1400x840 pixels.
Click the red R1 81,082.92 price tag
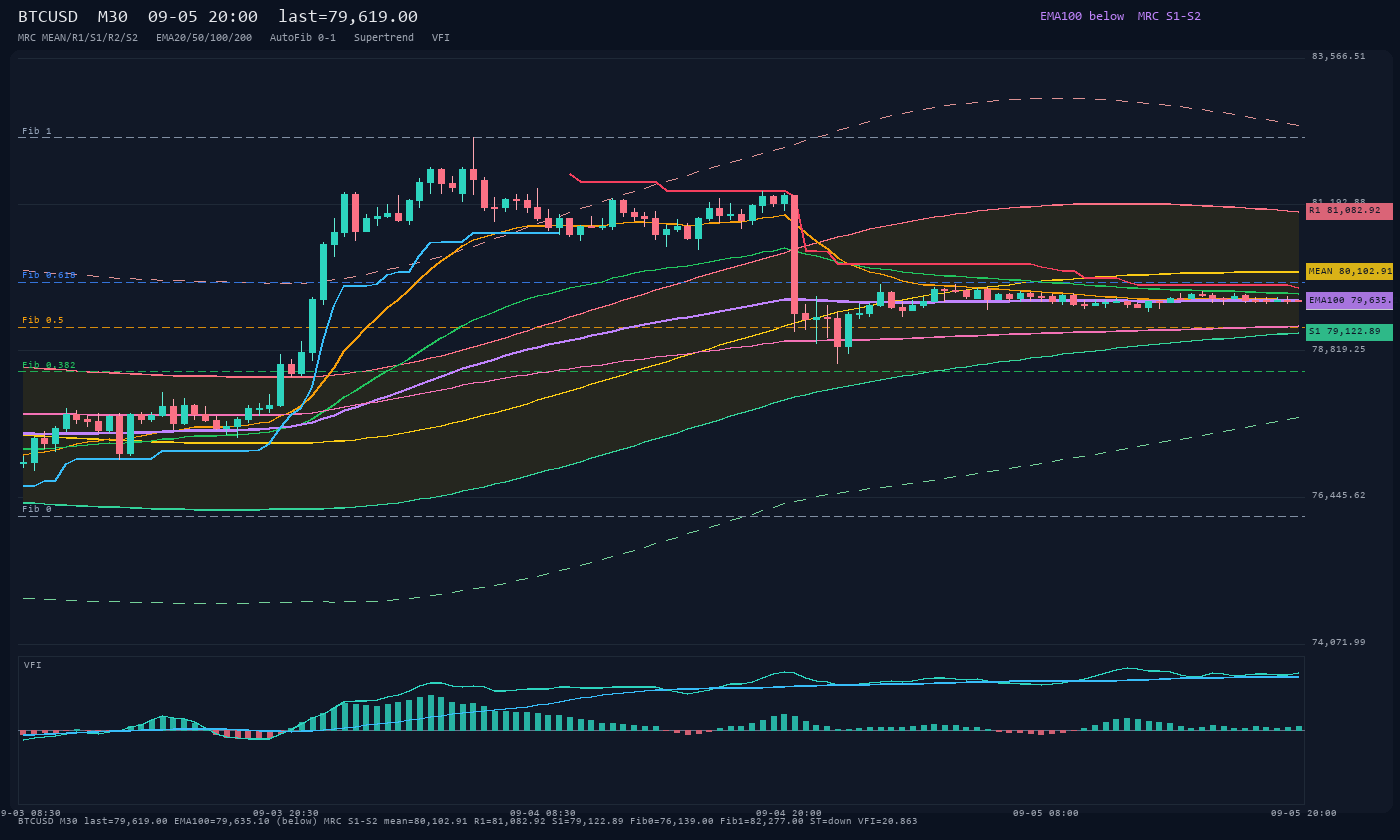click(x=1349, y=211)
